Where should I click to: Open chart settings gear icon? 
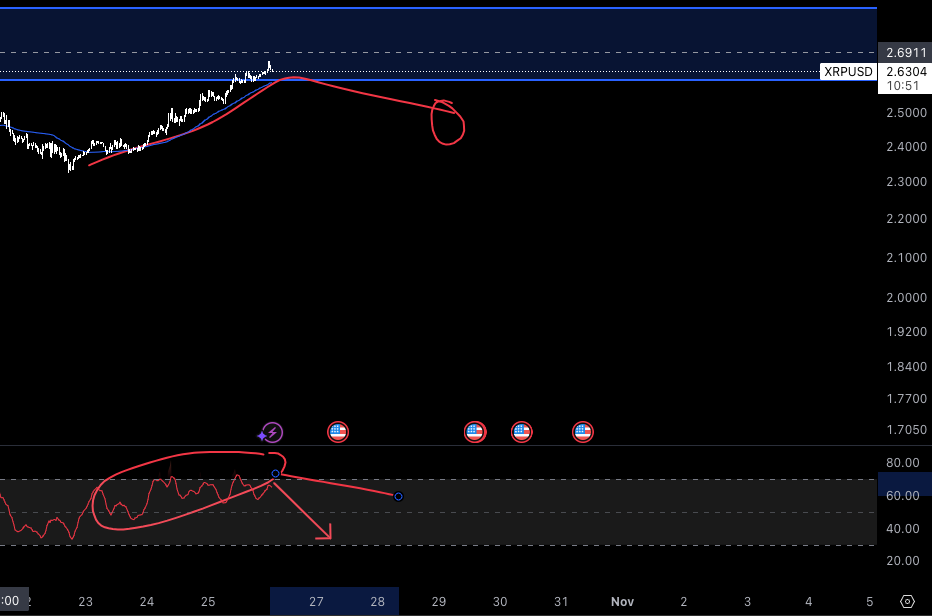pyautogui.click(x=907, y=601)
